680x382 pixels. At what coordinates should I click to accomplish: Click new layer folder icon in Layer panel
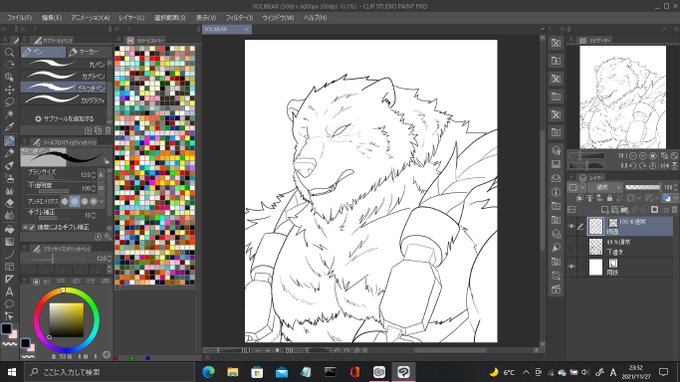pos(624,210)
